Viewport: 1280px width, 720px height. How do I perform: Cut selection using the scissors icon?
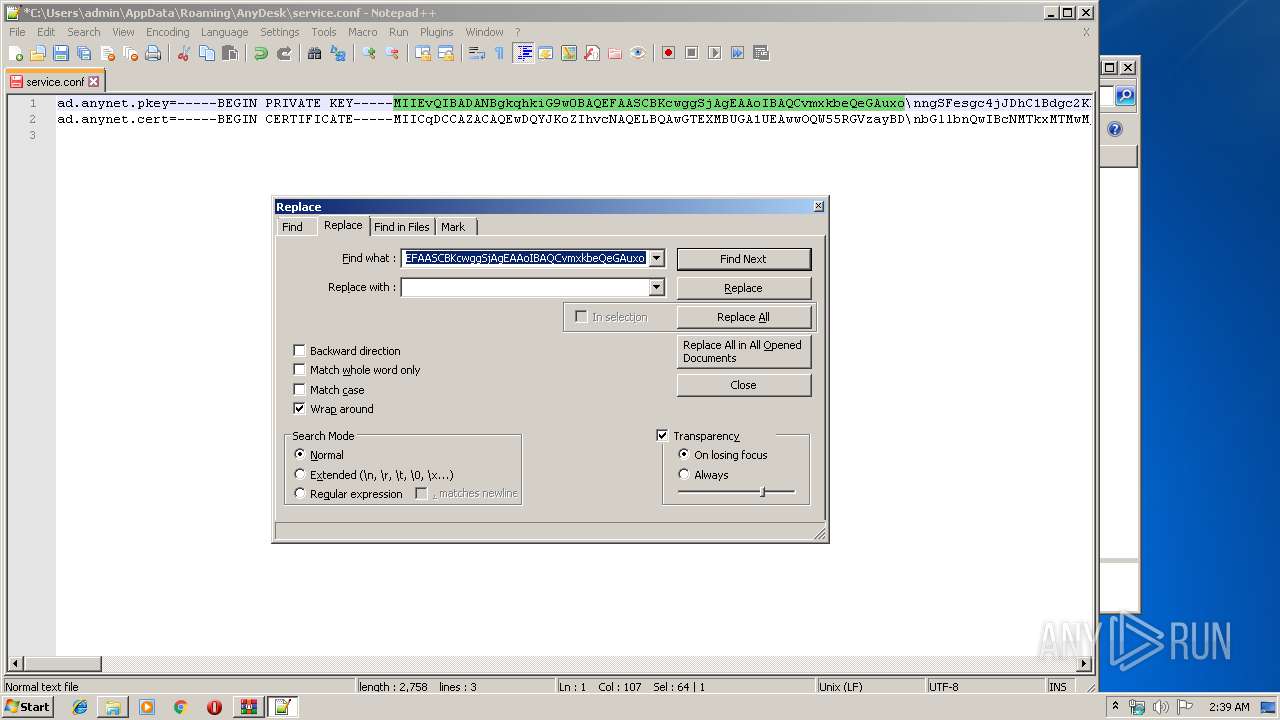point(184,53)
